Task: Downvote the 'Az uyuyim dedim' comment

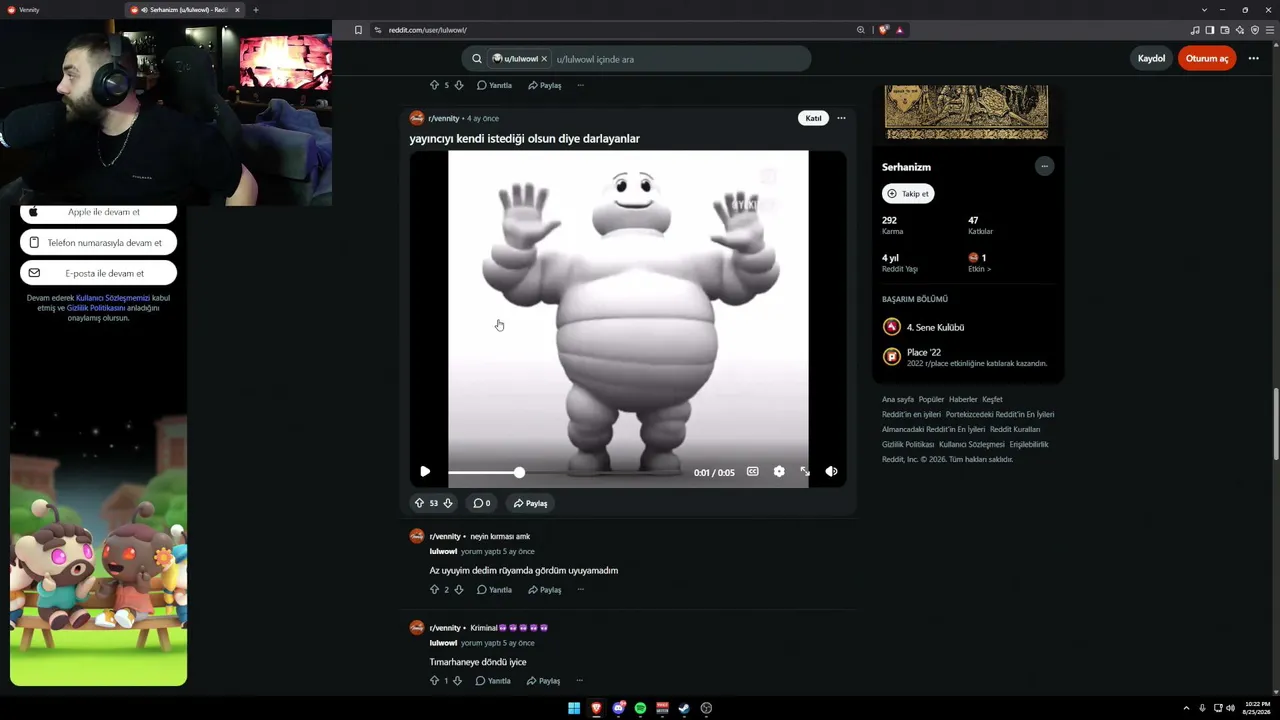Action: click(x=459, y=590)
